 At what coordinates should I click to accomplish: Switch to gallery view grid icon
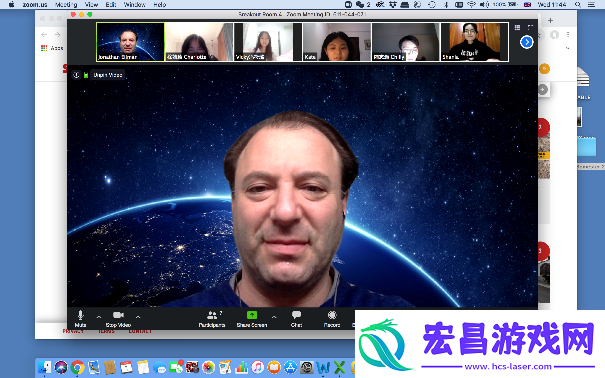pos(517,27)
